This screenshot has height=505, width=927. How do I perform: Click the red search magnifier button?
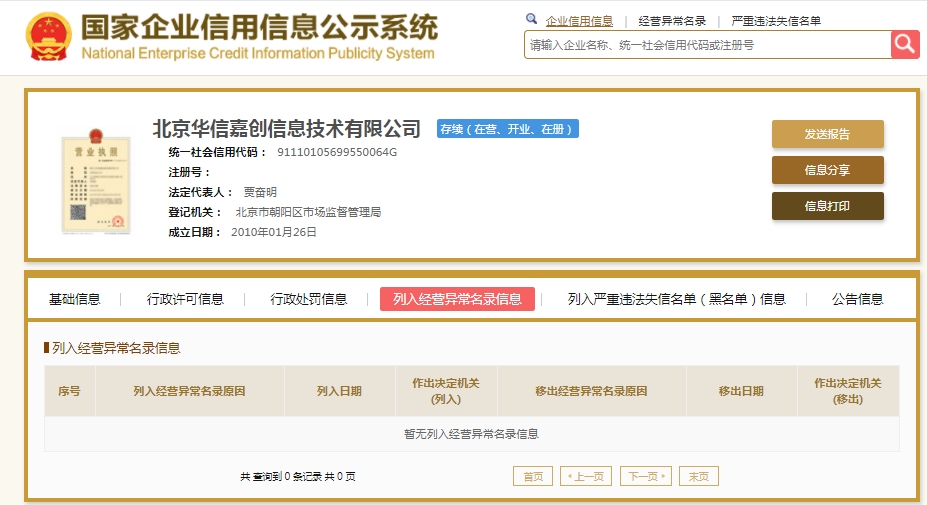pos(905,44)
